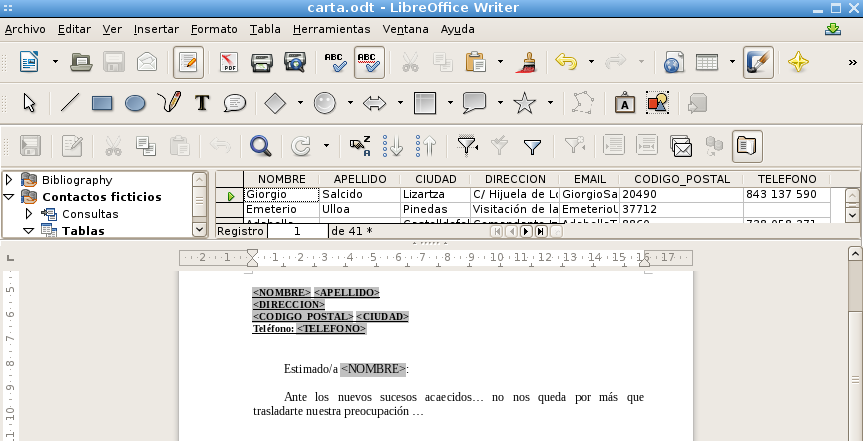Click the Mail Merge envelope icon
863x441 pixels.
(682, 146)
